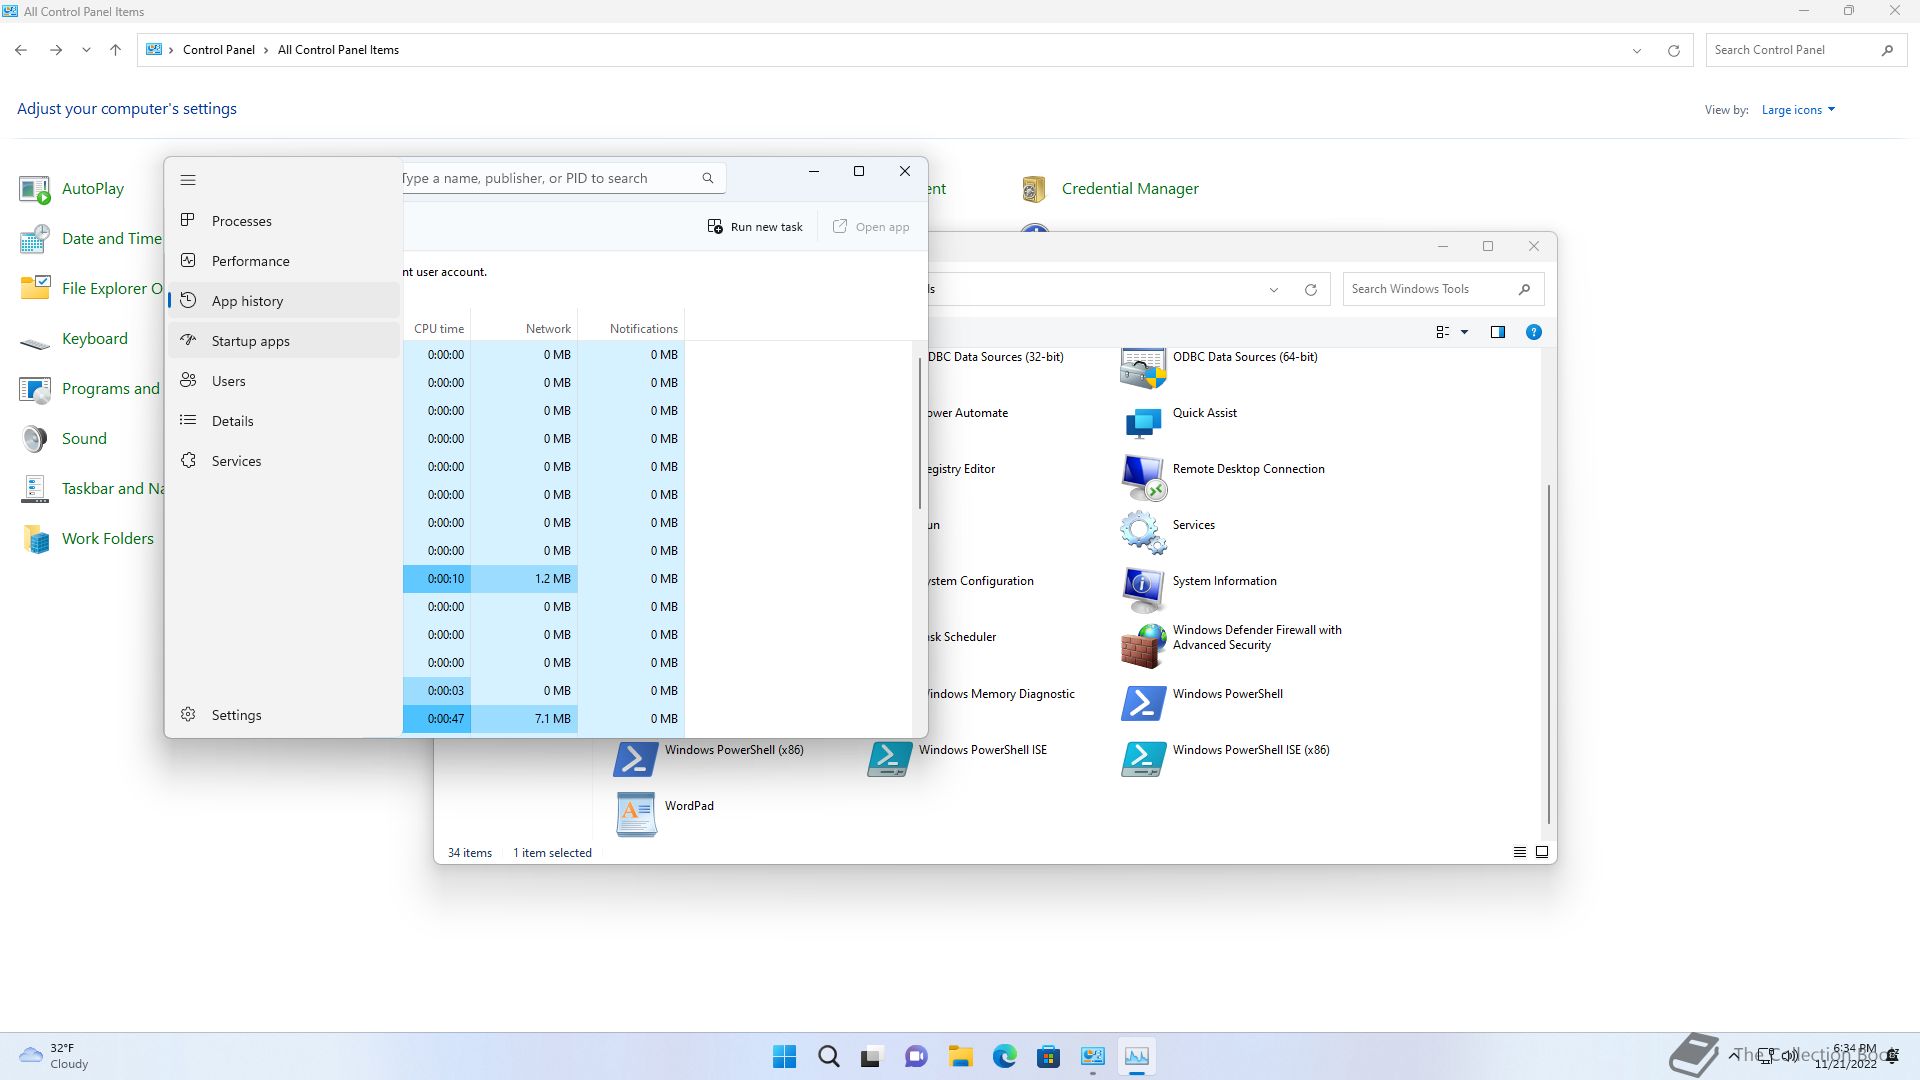
Task: Open help icon in Windows Tools
Action: click(x=1533, y=332)
